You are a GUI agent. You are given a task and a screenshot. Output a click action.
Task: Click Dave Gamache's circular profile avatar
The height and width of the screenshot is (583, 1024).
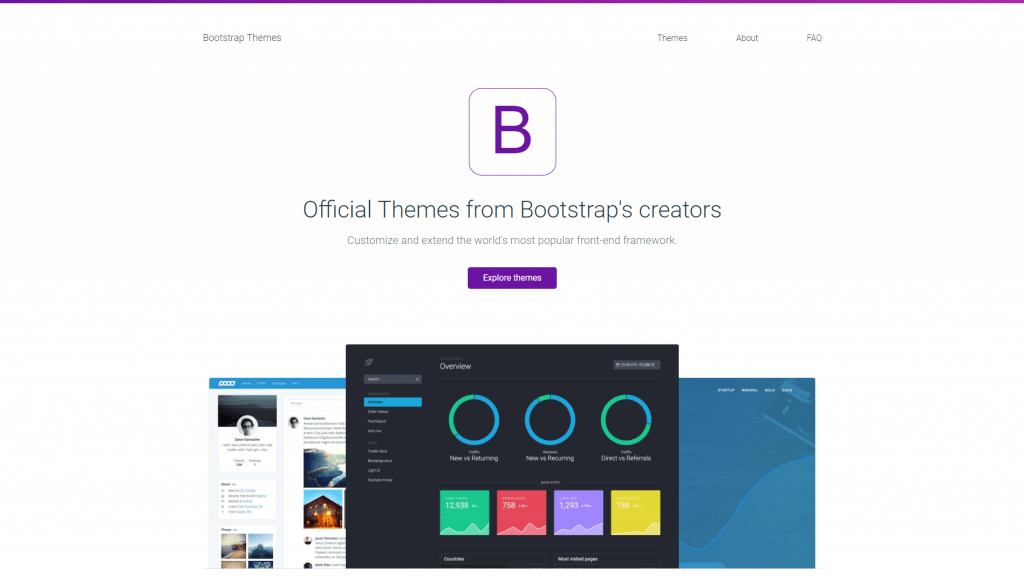tap(247, 426)
